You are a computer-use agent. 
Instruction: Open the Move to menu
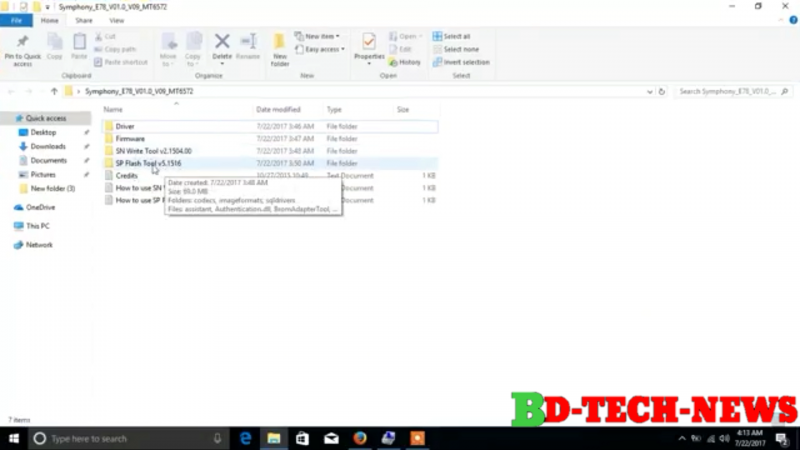(168, 49)
